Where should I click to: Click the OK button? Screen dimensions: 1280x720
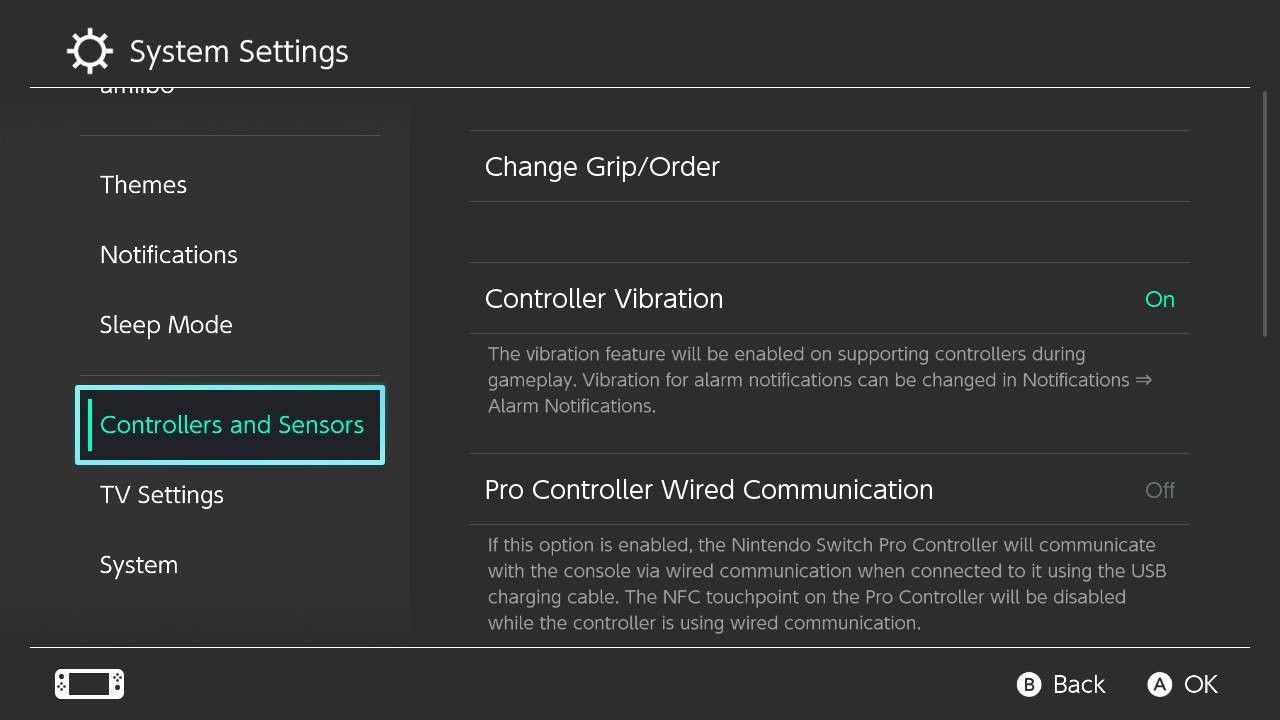(x=1182, y=684)
